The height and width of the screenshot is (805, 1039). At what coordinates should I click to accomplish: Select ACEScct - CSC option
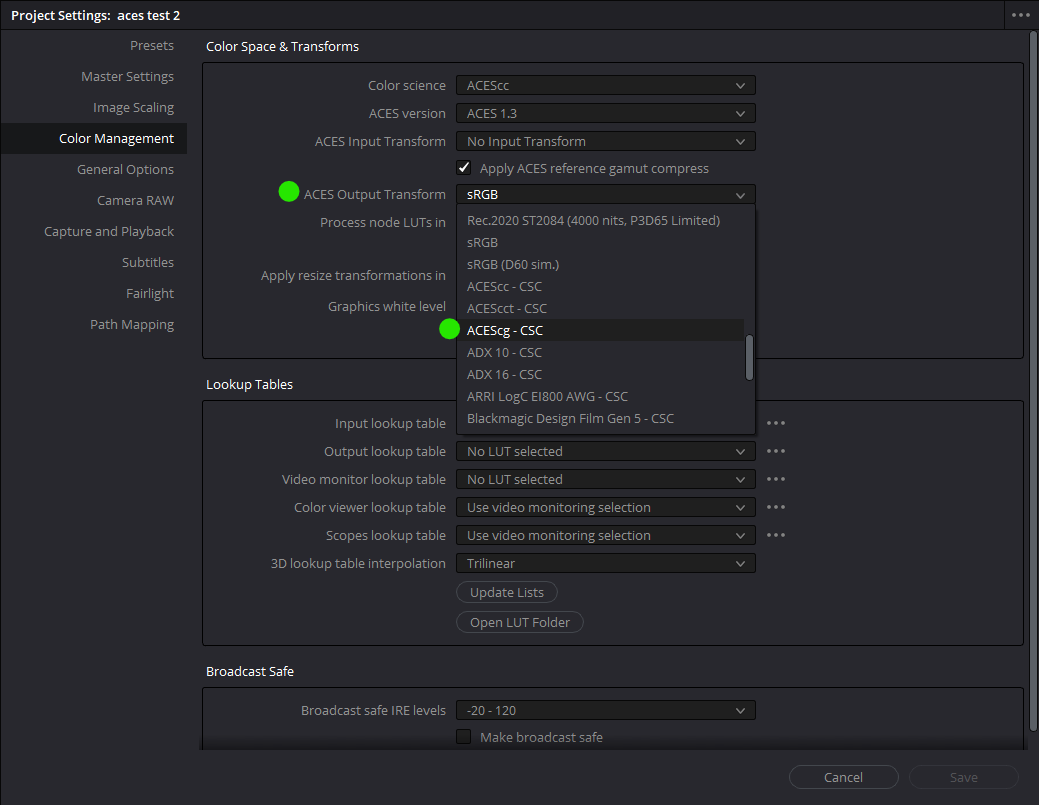pyautogui.click(x=600, y=308)
